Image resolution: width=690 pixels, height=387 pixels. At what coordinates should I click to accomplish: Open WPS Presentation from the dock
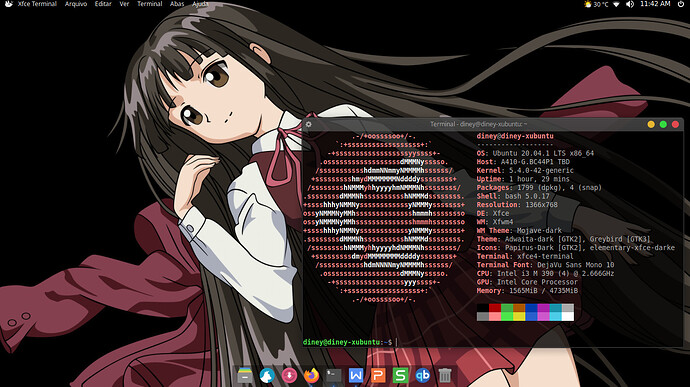coord(378,375)
